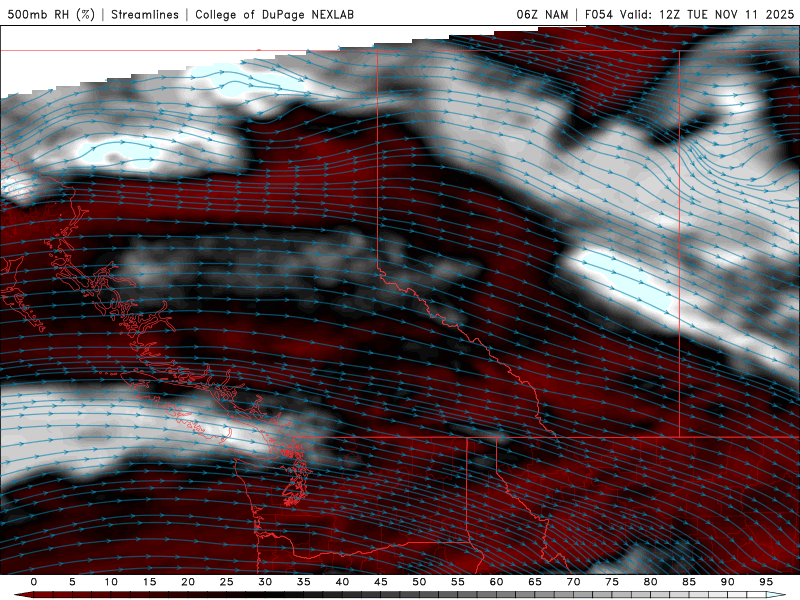The width and height of the screenshot is (800, 600).
Task: Select the "Streamlines" label in header
Action: pyautogui.click(x=145, y=14)
